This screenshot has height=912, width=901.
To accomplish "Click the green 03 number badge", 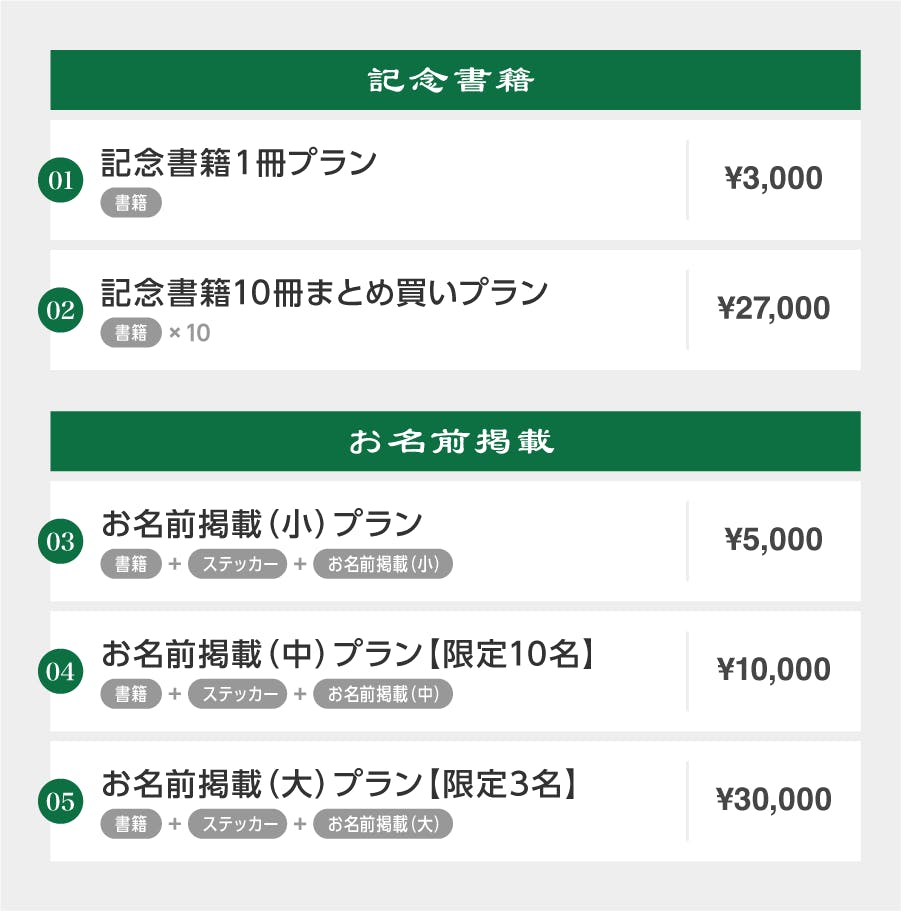I will (60, 542).
